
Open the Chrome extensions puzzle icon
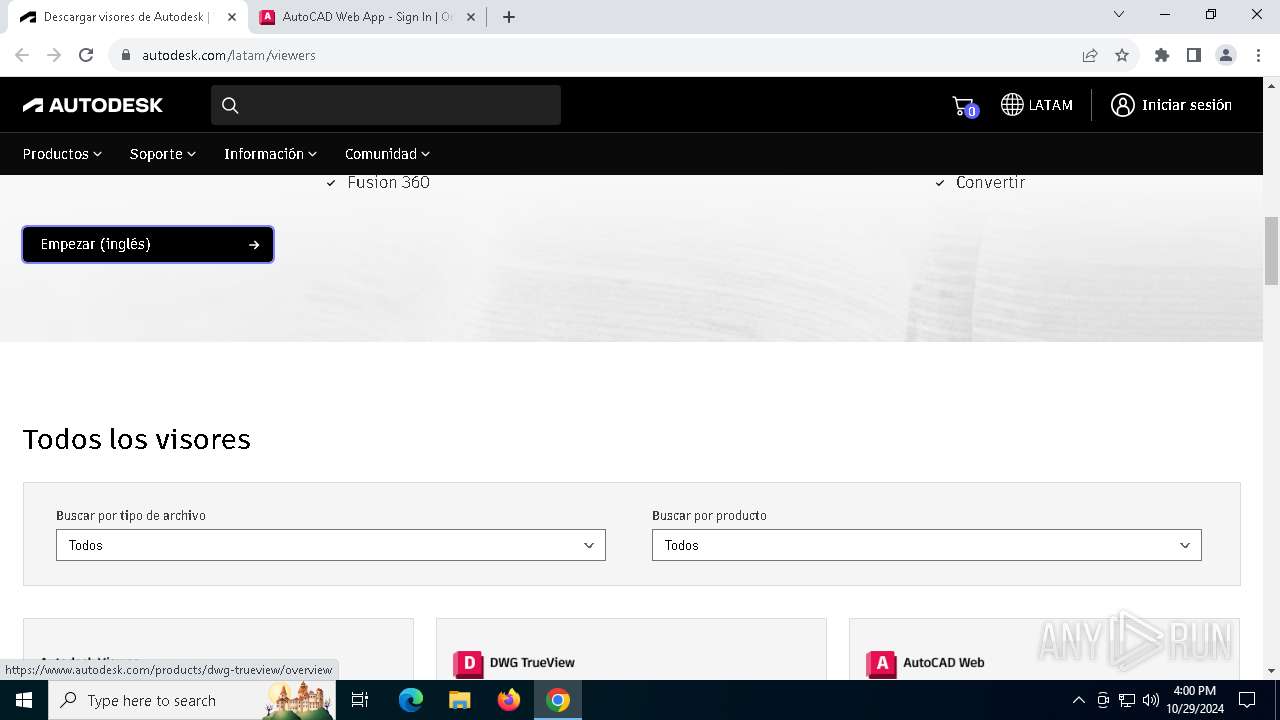1162,55
